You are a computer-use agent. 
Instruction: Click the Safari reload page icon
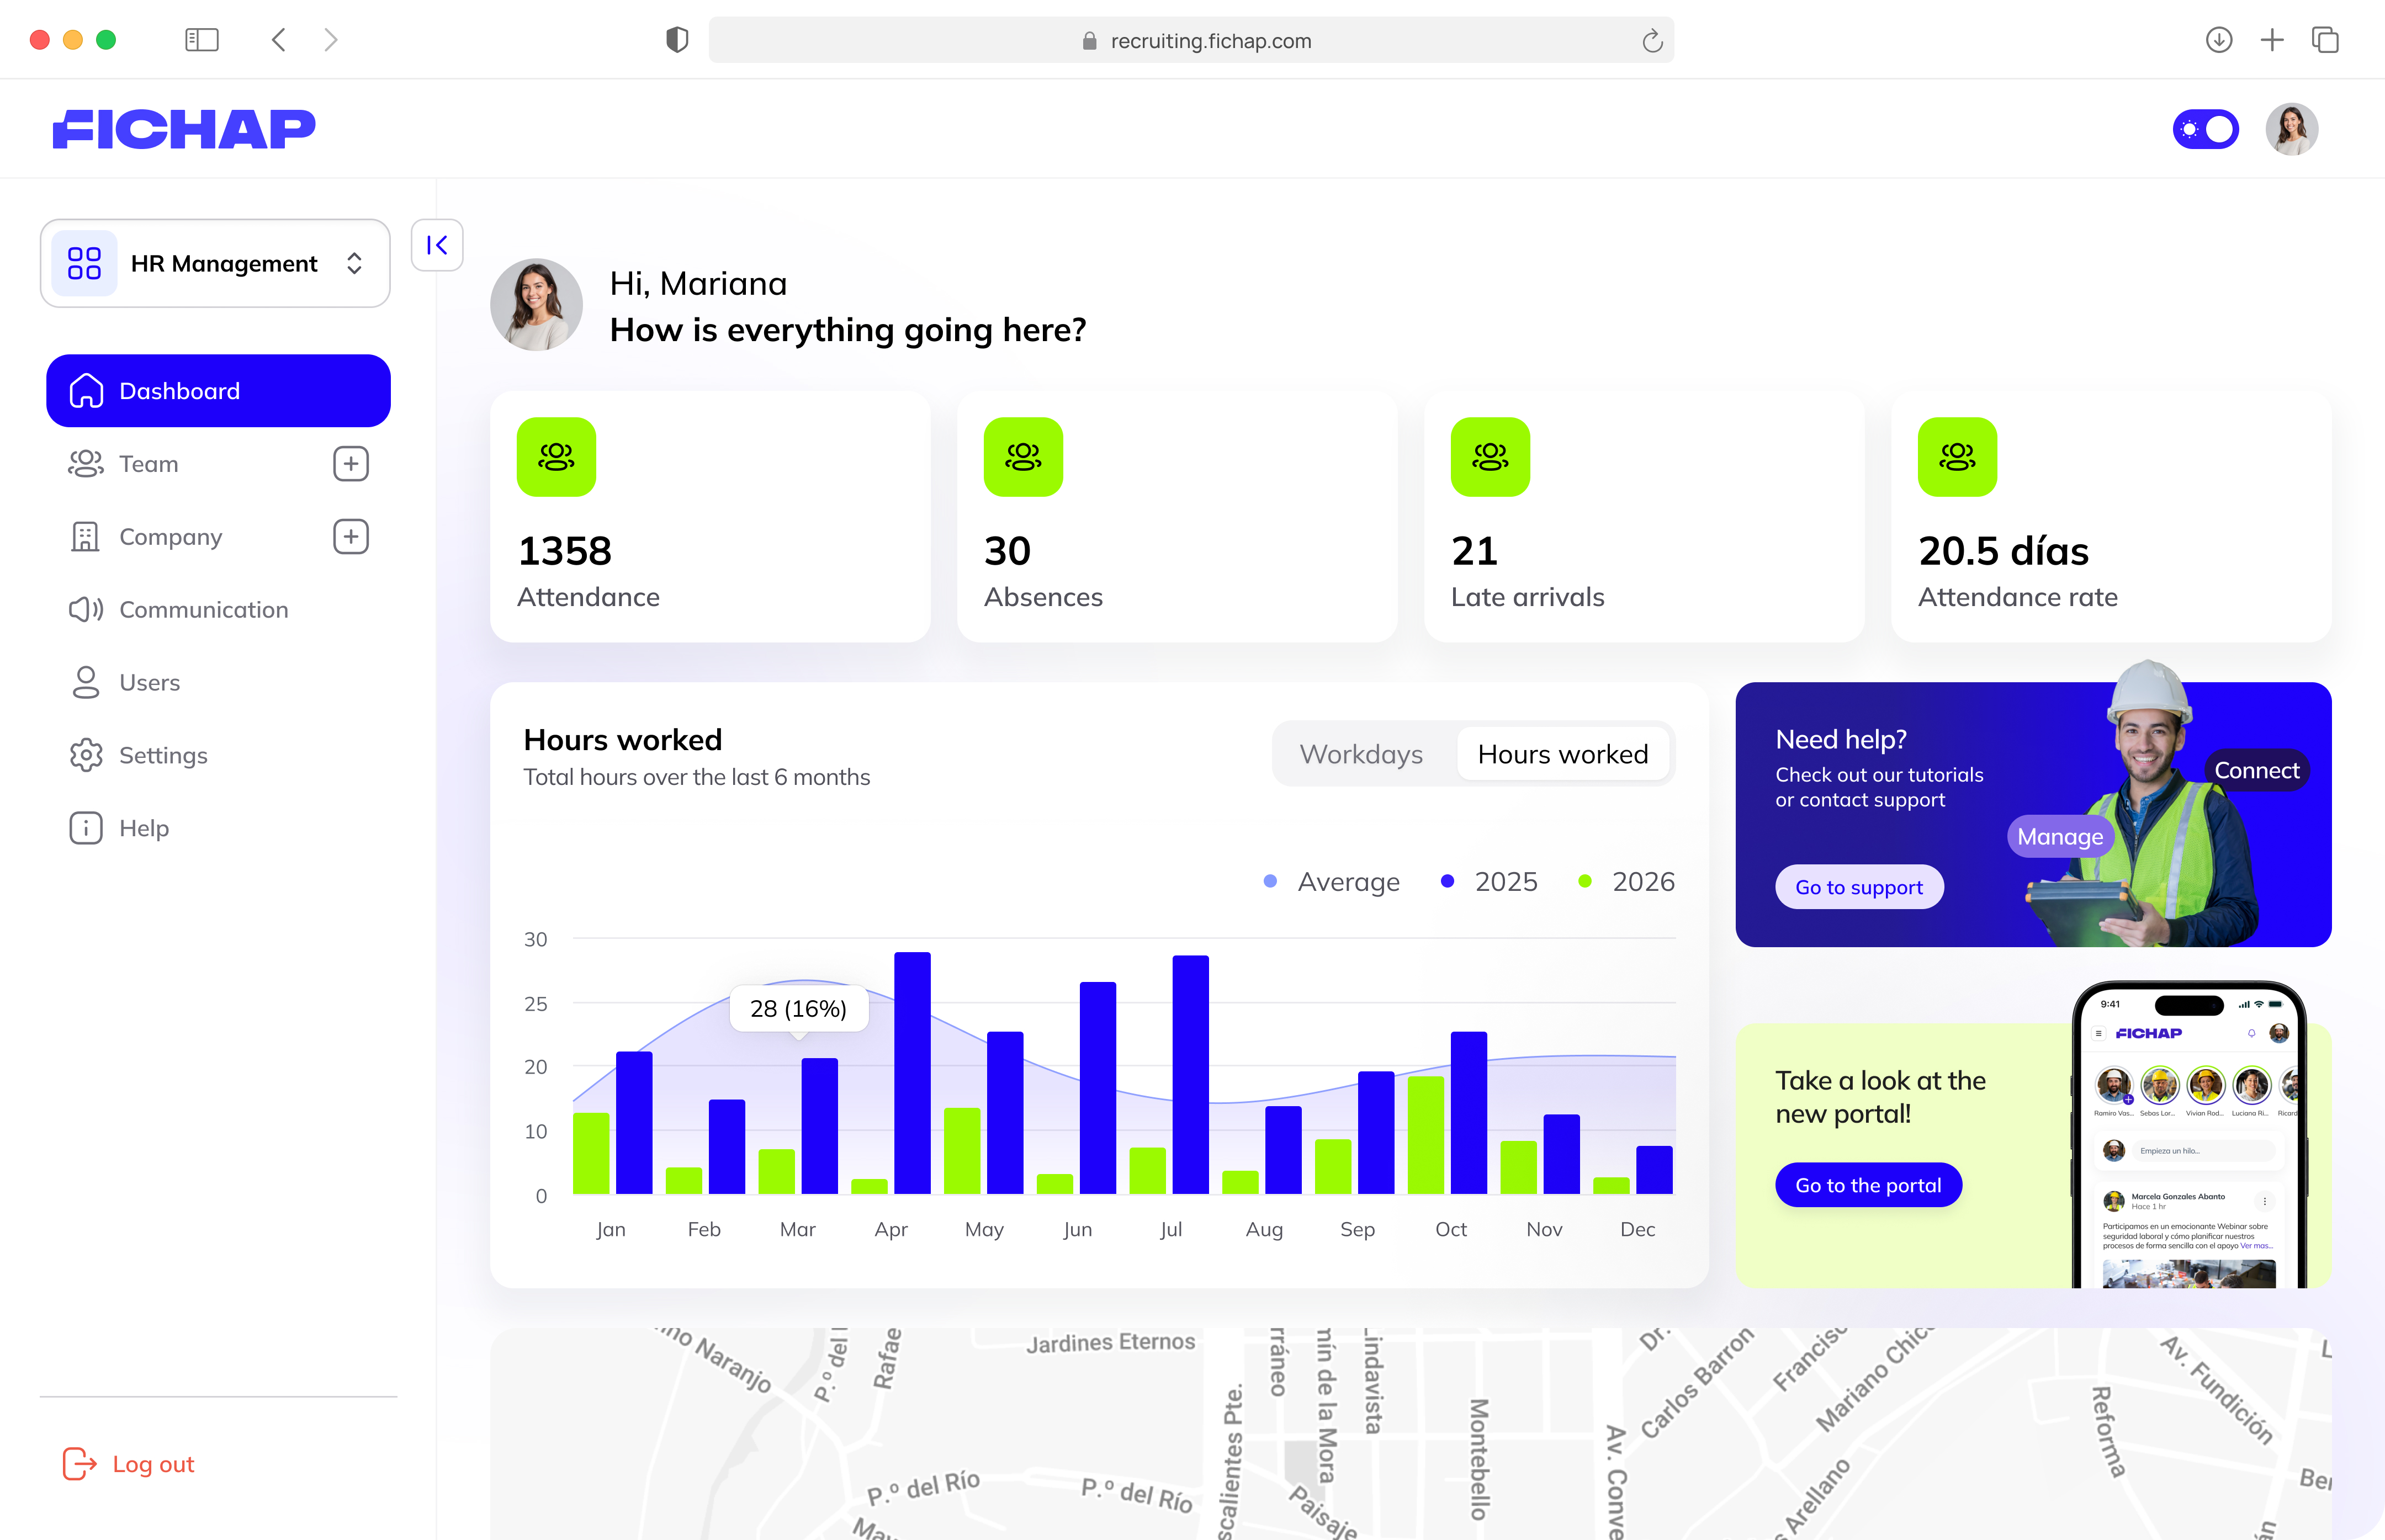point(1651,41)
